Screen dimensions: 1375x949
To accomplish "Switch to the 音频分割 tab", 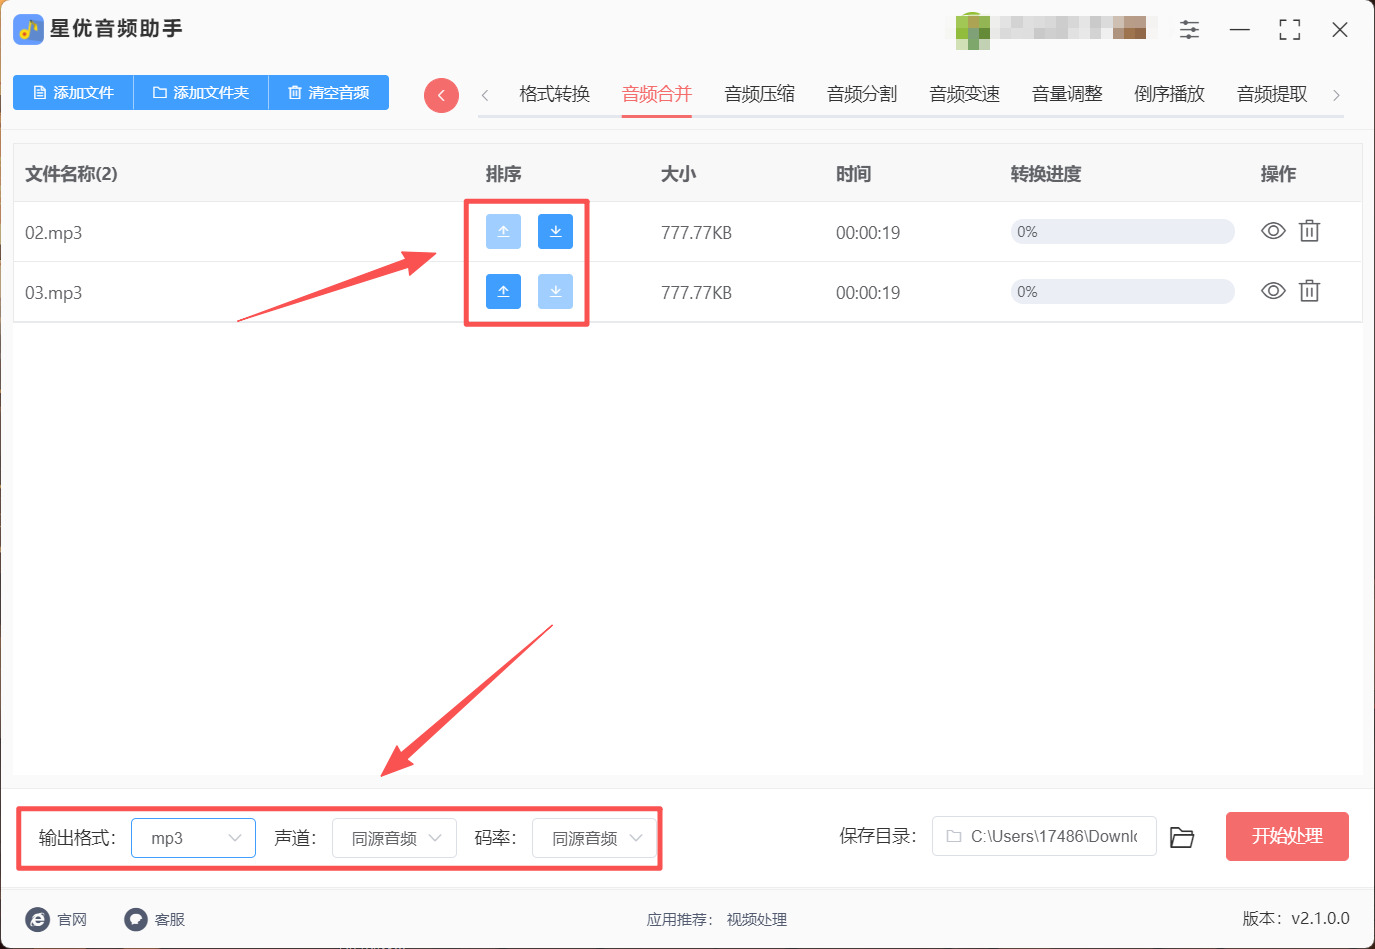I will coord(862,94).
